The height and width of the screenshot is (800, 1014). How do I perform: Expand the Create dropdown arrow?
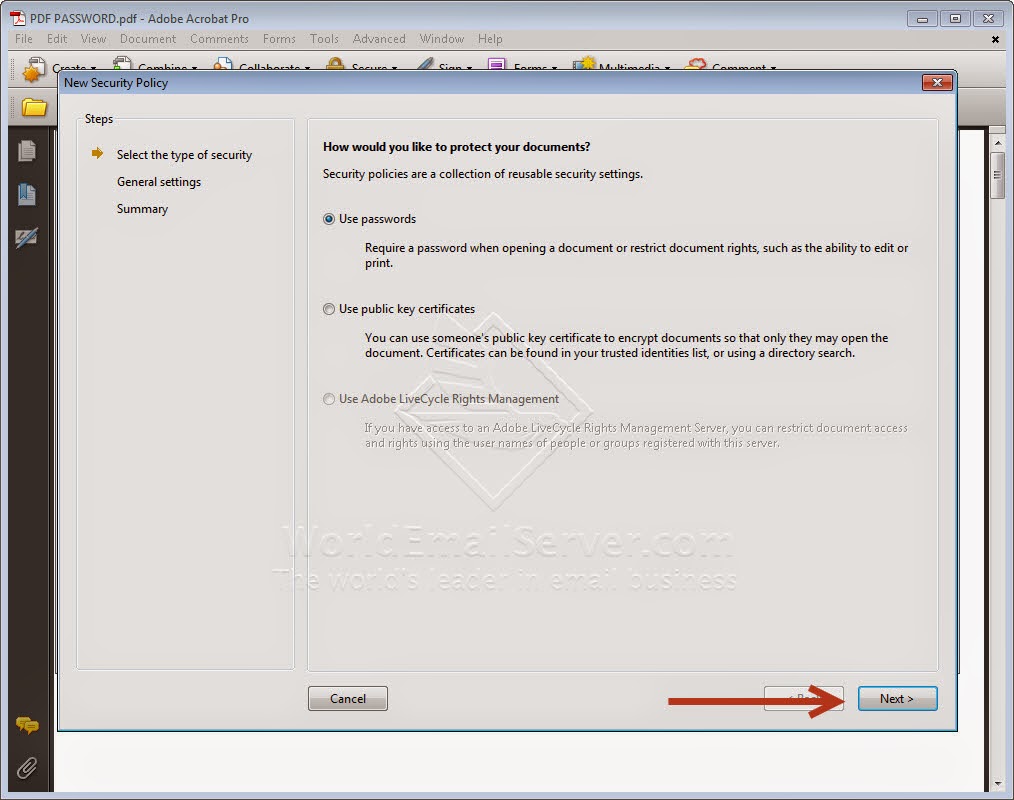pos(93,68)
